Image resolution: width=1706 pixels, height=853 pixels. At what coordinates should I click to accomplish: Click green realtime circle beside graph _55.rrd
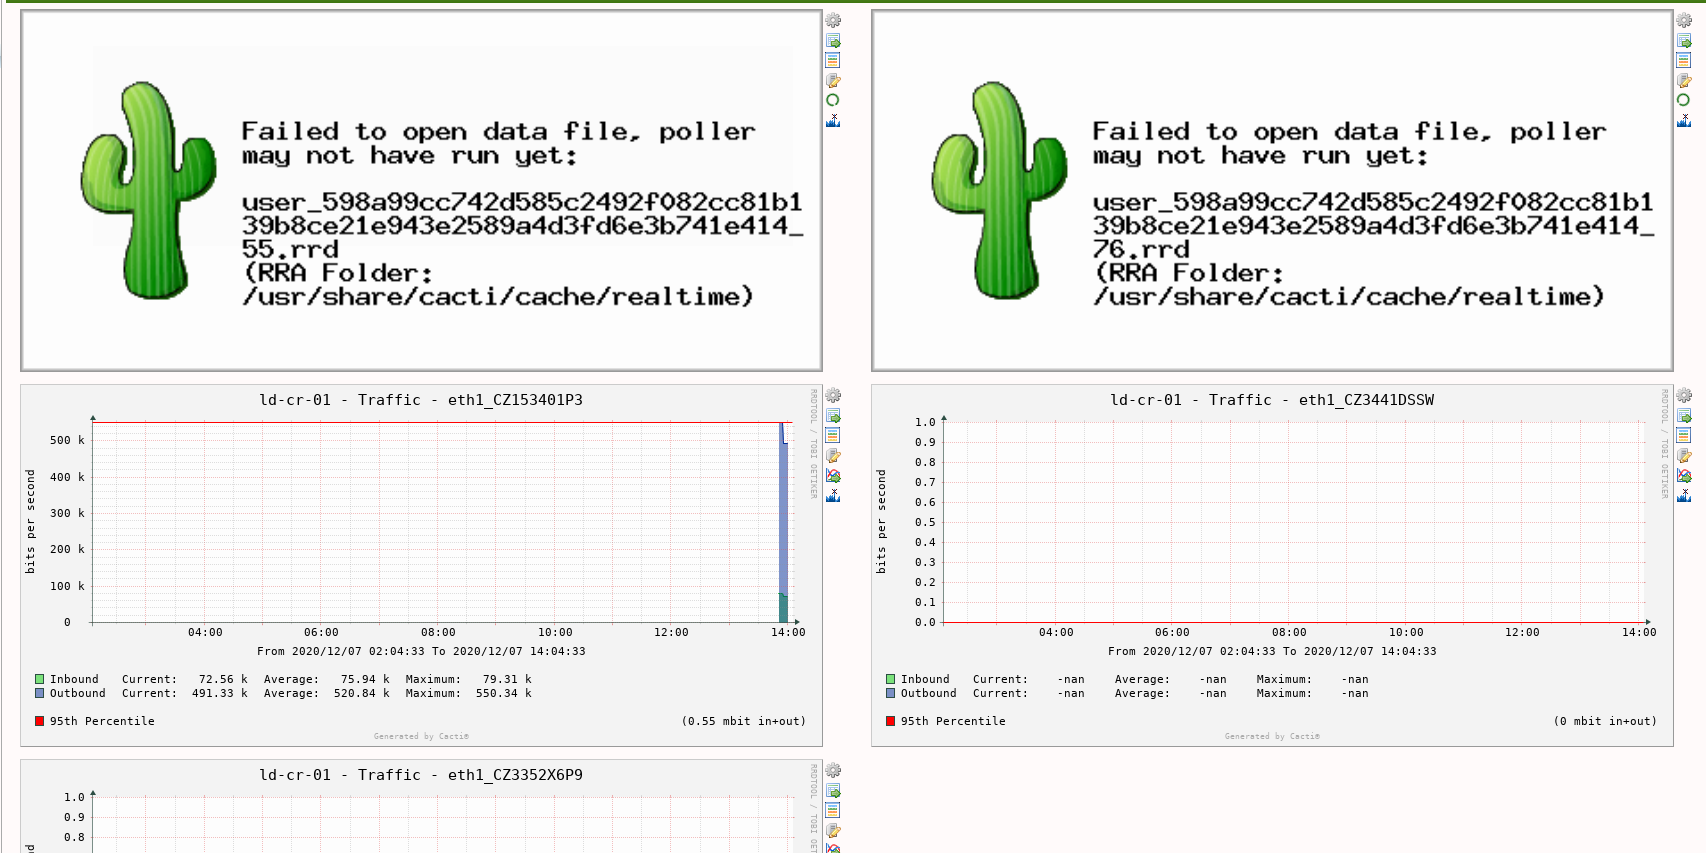pyautogui.click(x=833, y=100)
